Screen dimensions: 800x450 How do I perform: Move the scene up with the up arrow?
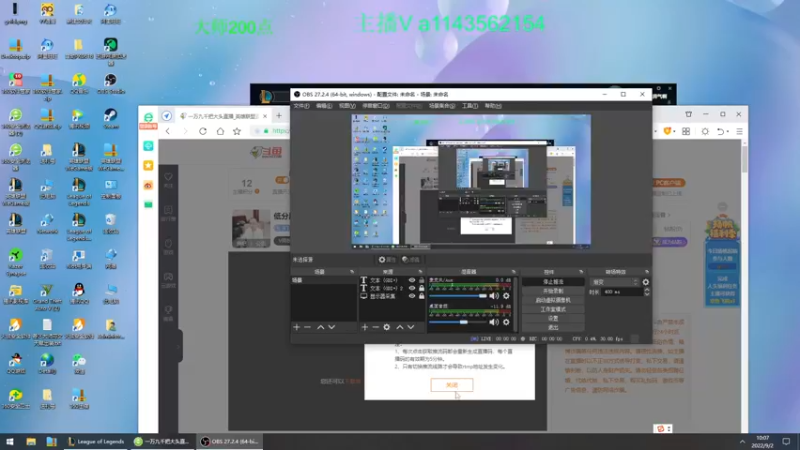point(320,327)
